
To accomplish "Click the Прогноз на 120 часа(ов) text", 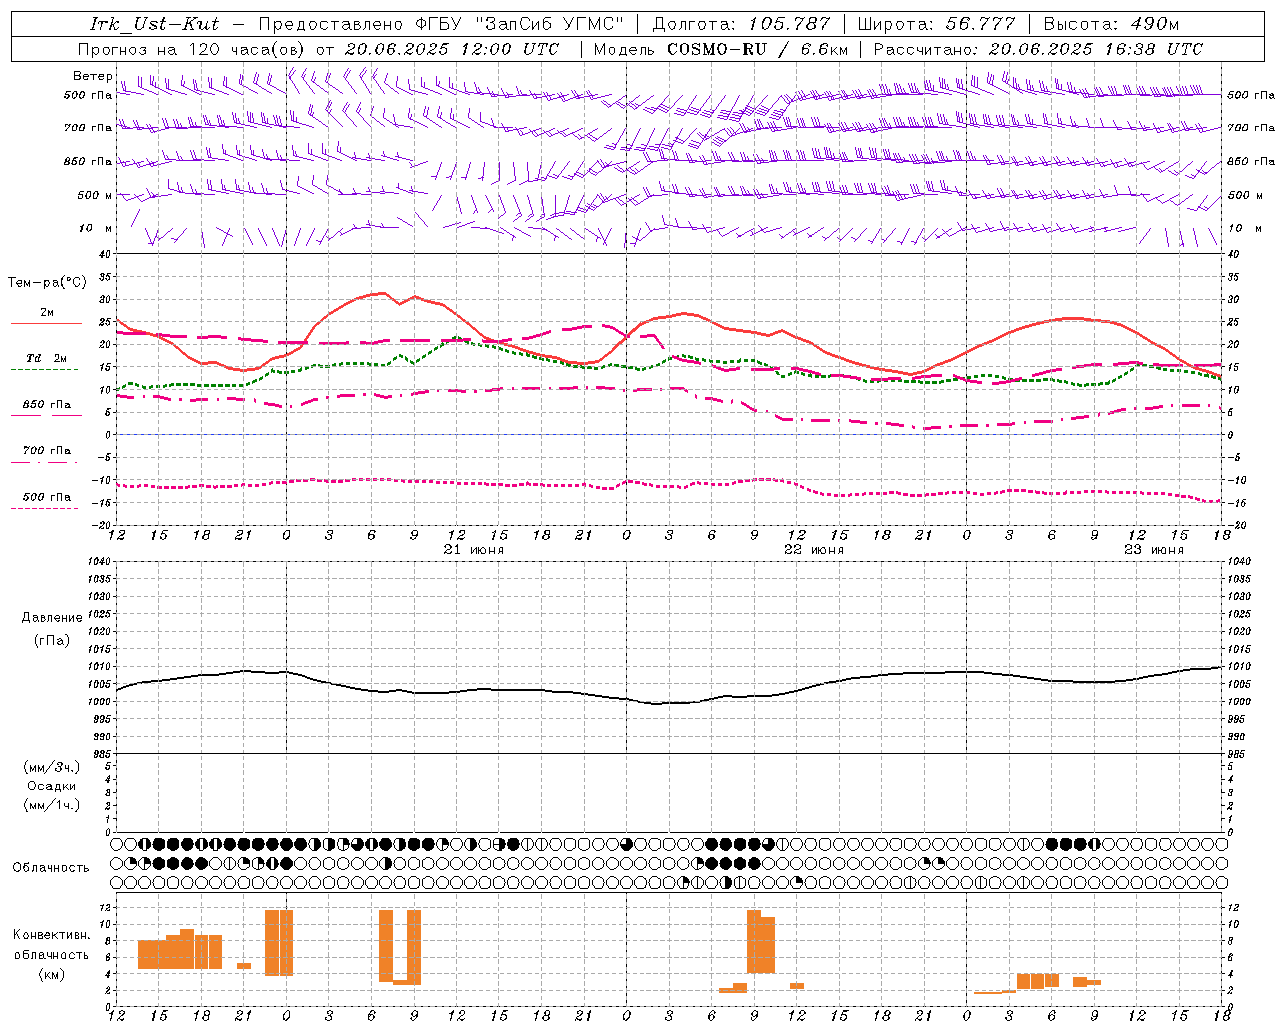I will [x=193, y=49].
